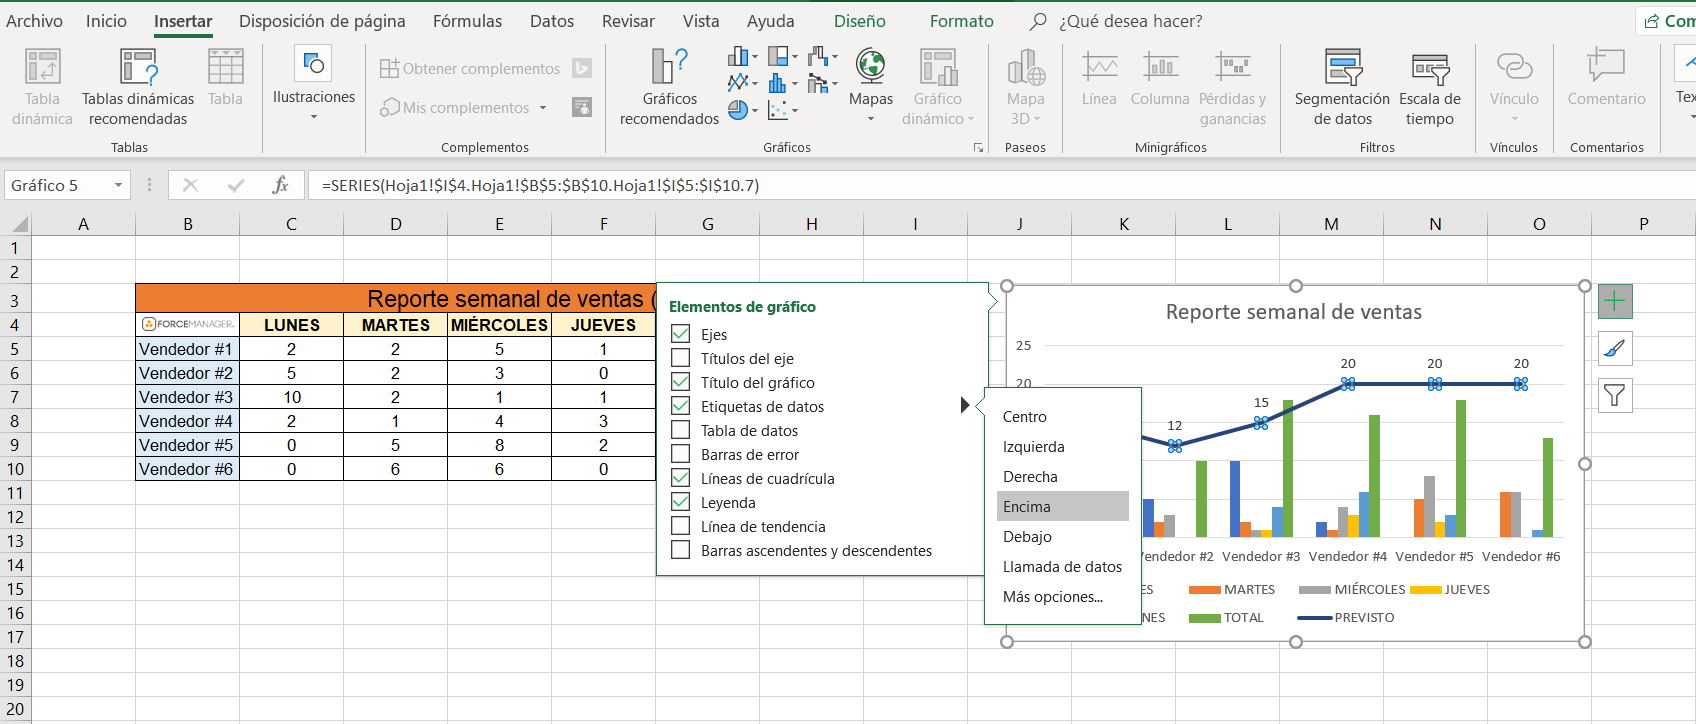1696x724 pixels.
Task: Enable the Línea de tendencia checkbox
Action: [x=681, y=526]
